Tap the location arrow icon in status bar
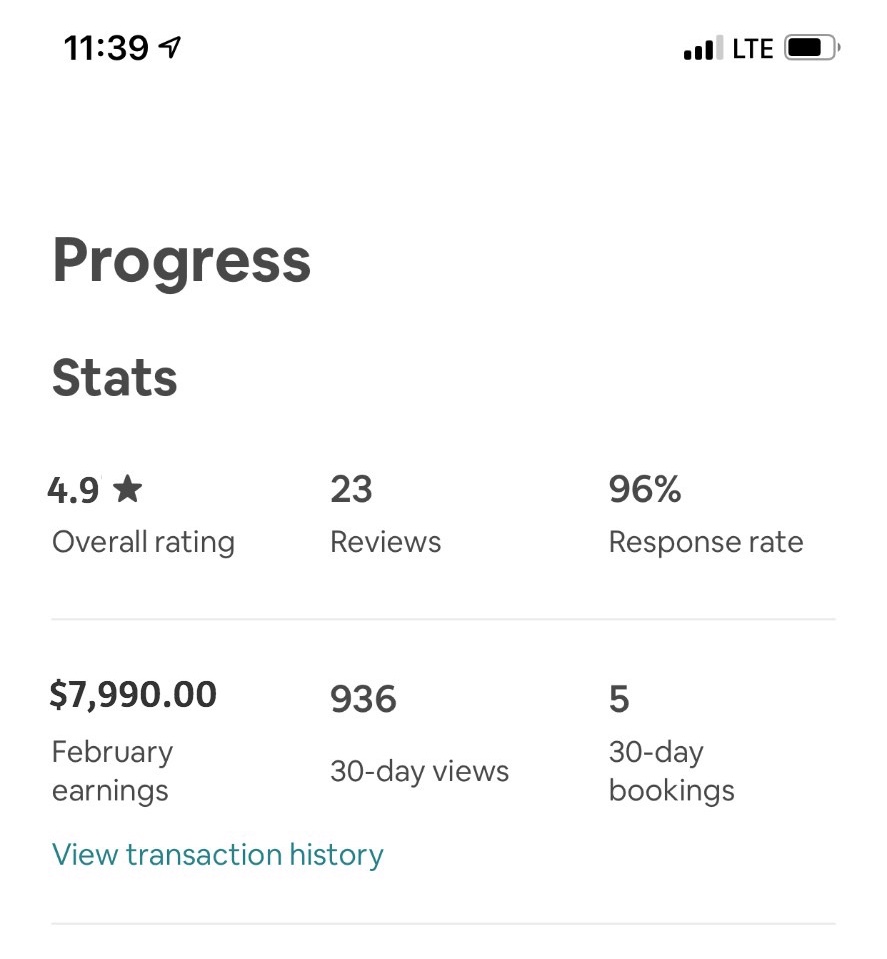This screenshot has height=959, width=887. tap(169, 47)
